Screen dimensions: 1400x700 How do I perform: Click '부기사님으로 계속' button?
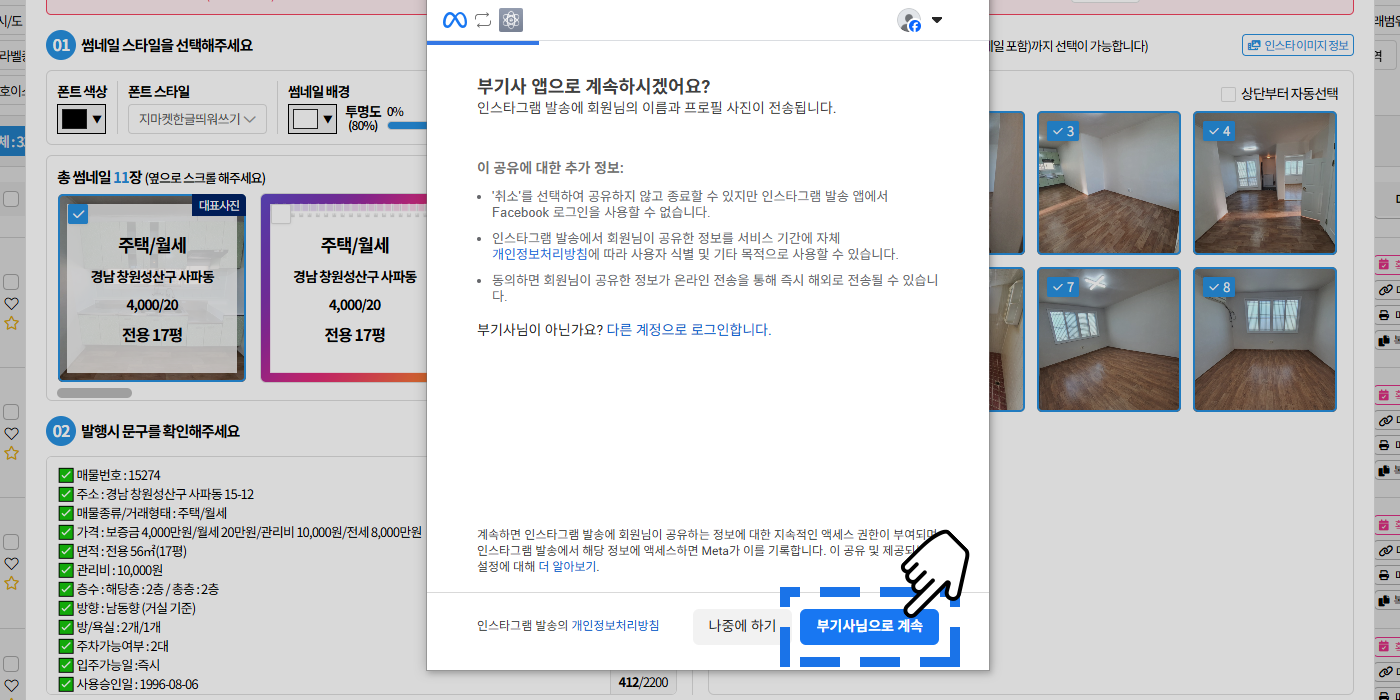(869, 626)
